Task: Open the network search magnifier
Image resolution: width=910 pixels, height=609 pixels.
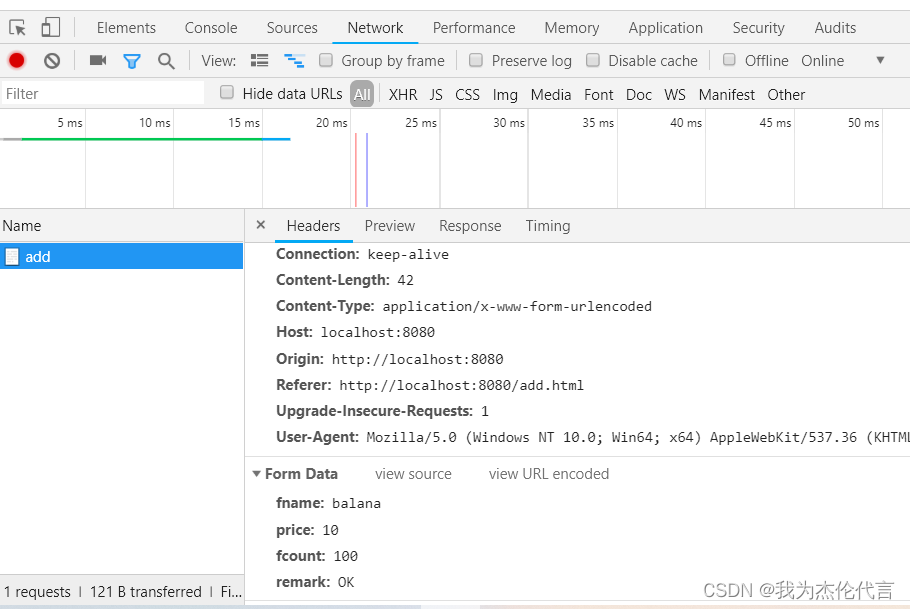Action: pos(166,60)
